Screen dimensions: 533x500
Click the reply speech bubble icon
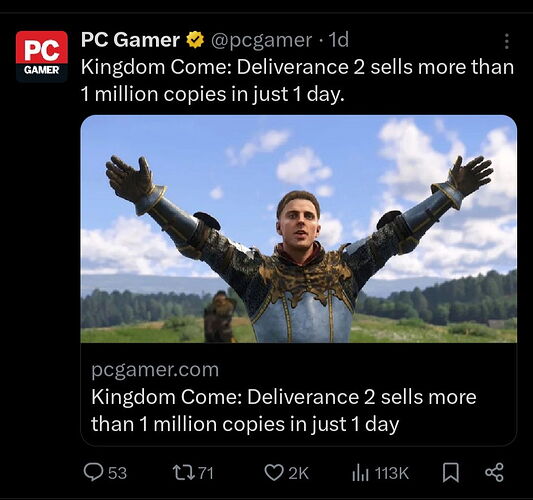(93, 472)
